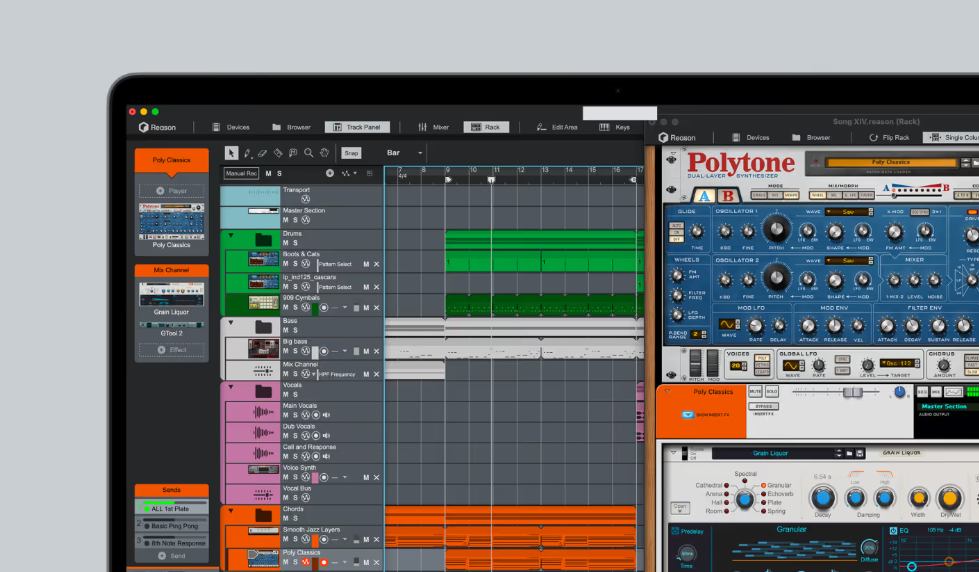
Task: Select the Magnifying glass zoom tool
Action: click(x=308, y=153)
